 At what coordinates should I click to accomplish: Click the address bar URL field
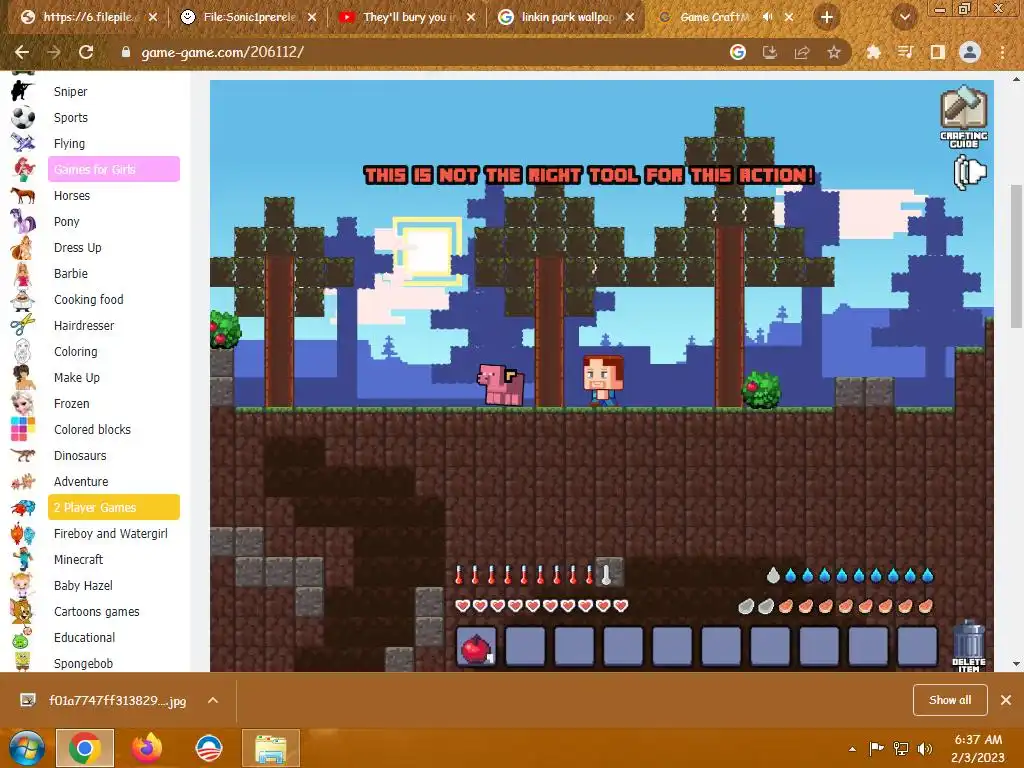pyautogui.click(x=418, y=52)
